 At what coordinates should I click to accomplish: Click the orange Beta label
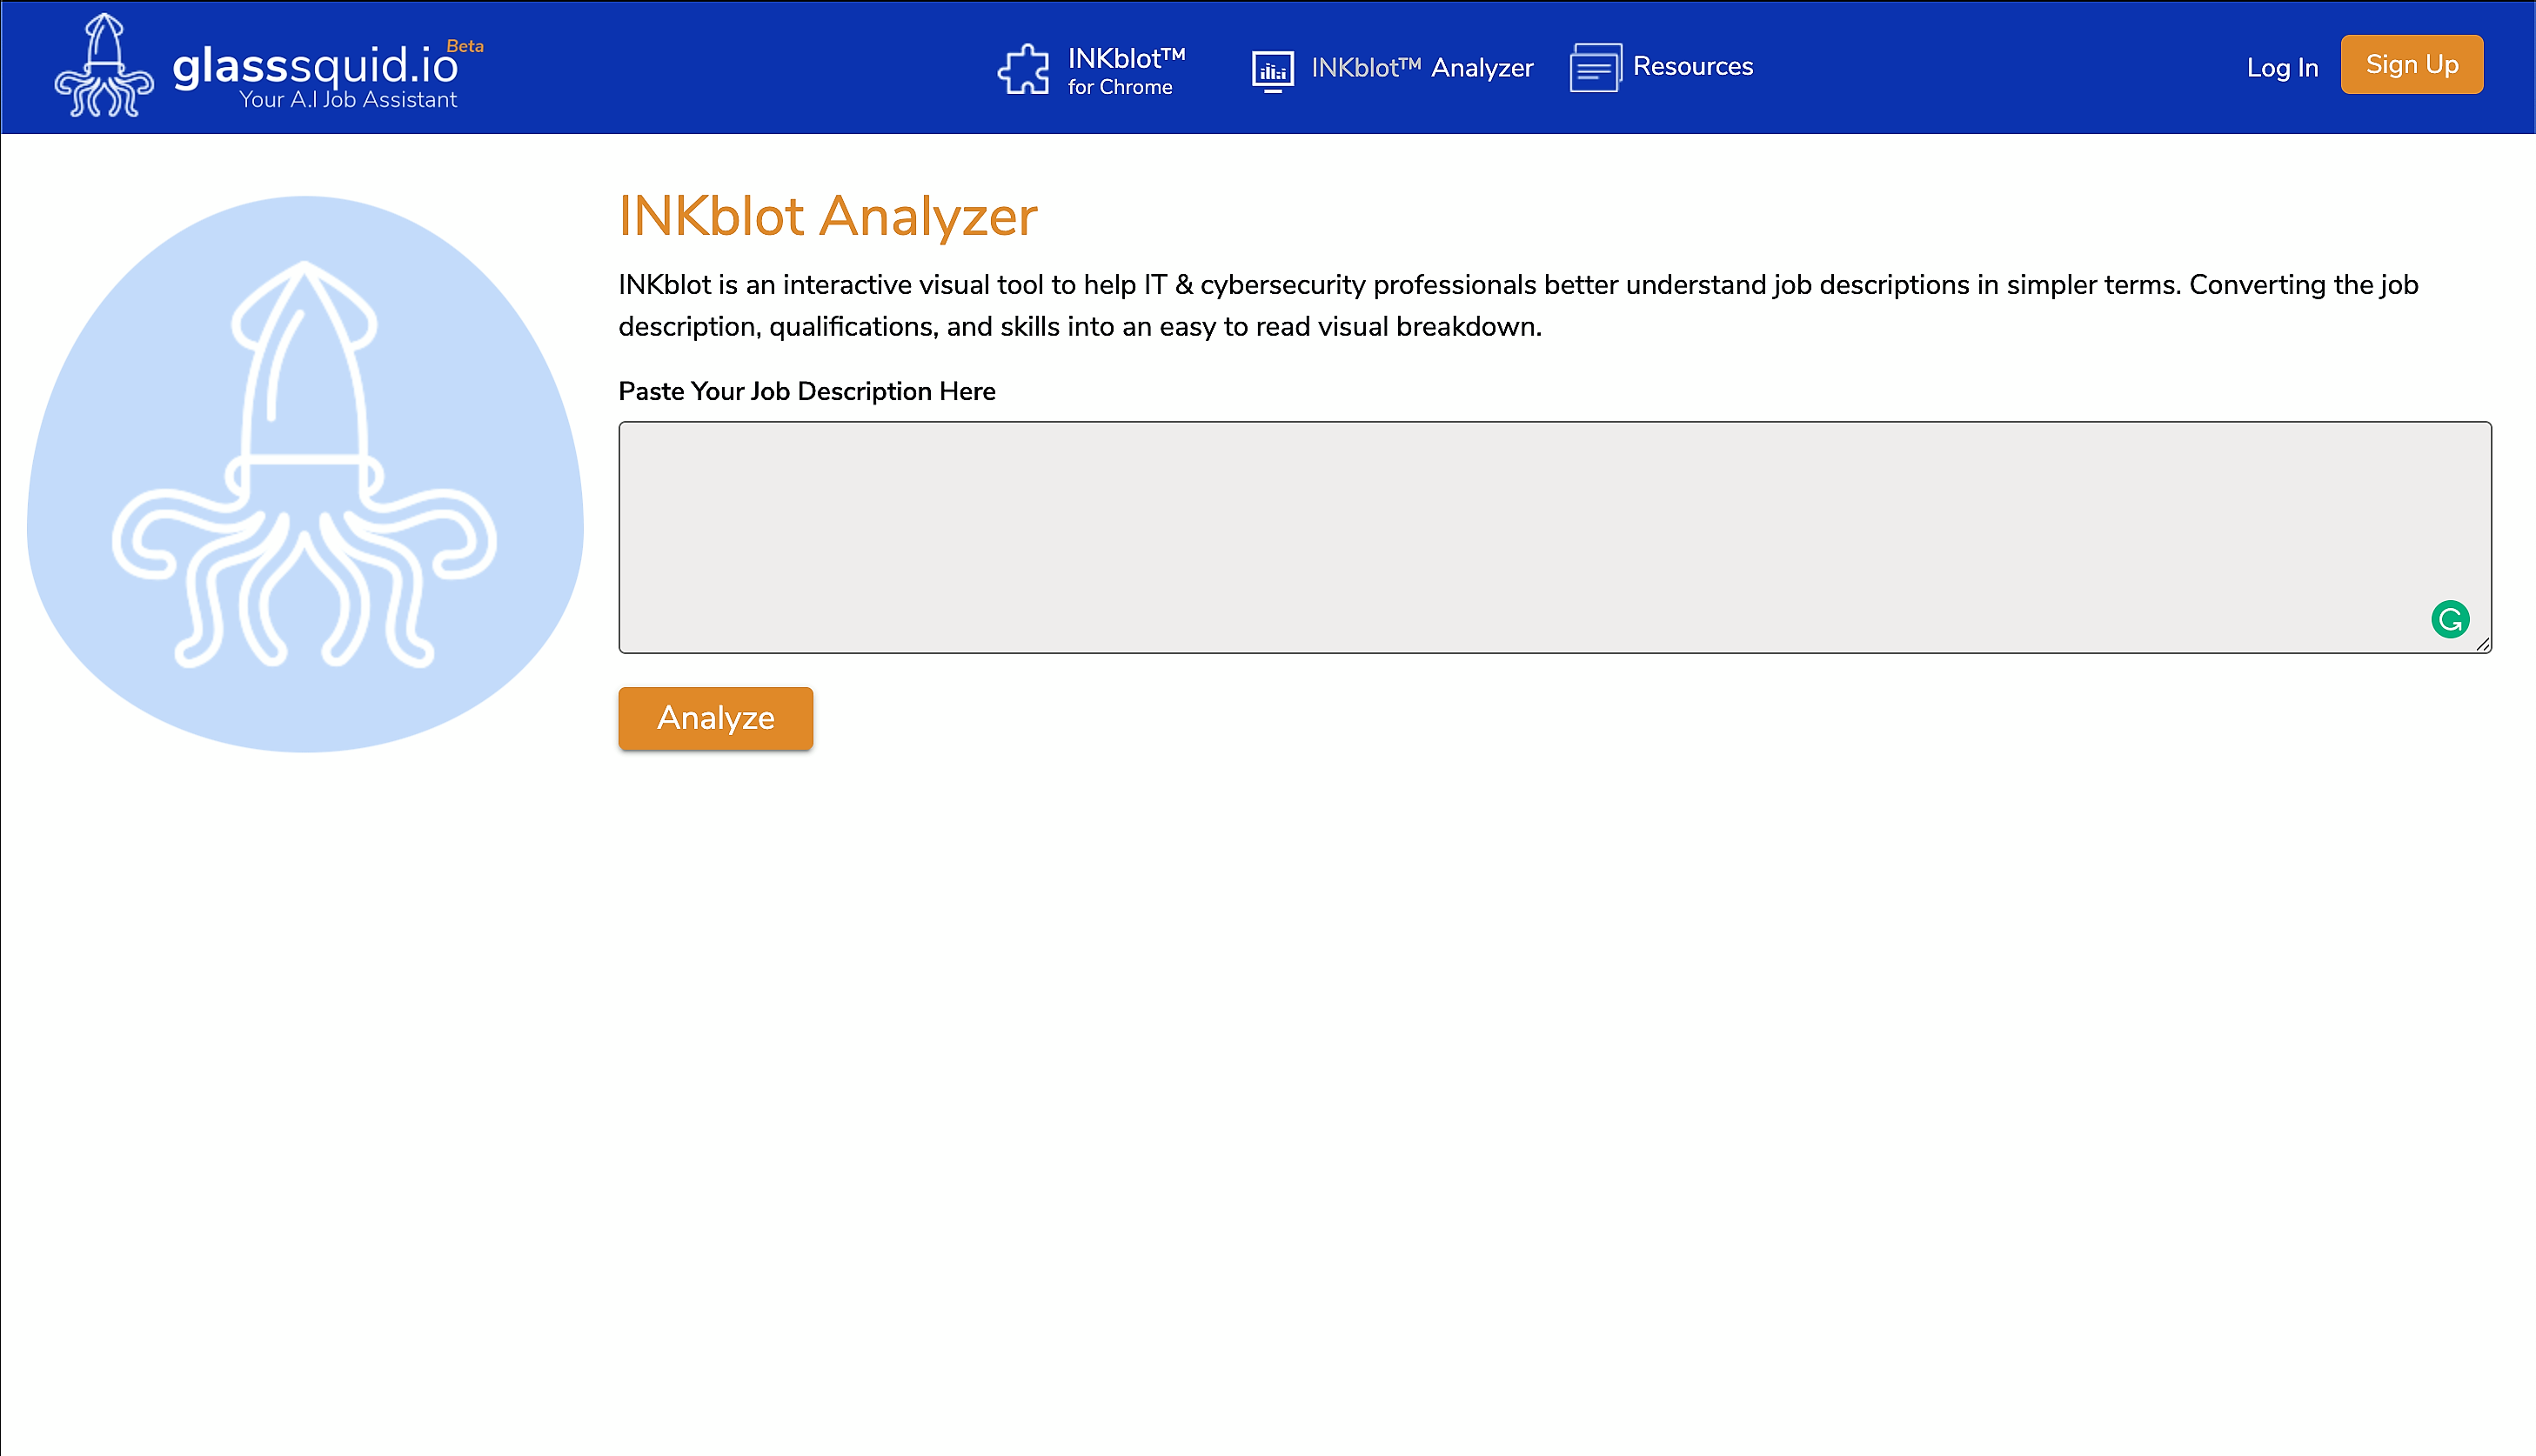click(x=465, y=46)
